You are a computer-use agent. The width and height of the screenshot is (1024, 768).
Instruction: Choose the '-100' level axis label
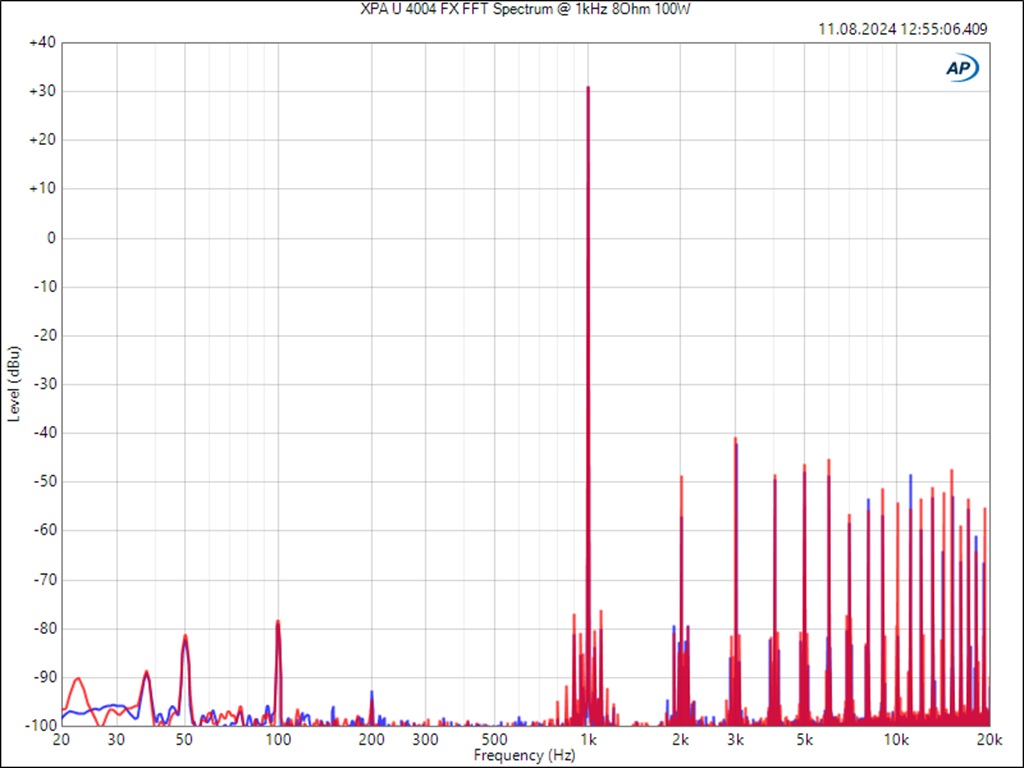point(41,726)
